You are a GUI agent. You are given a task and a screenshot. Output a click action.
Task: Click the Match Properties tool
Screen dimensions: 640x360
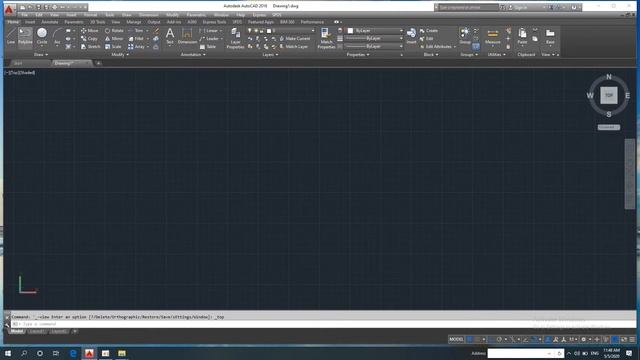[326, 38]
